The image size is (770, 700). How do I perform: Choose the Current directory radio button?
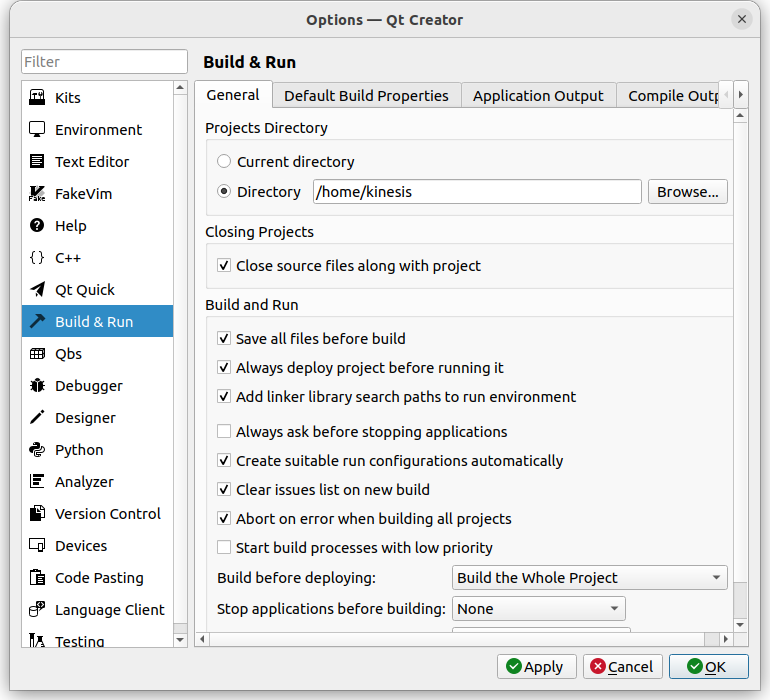(x=224, y=161)
